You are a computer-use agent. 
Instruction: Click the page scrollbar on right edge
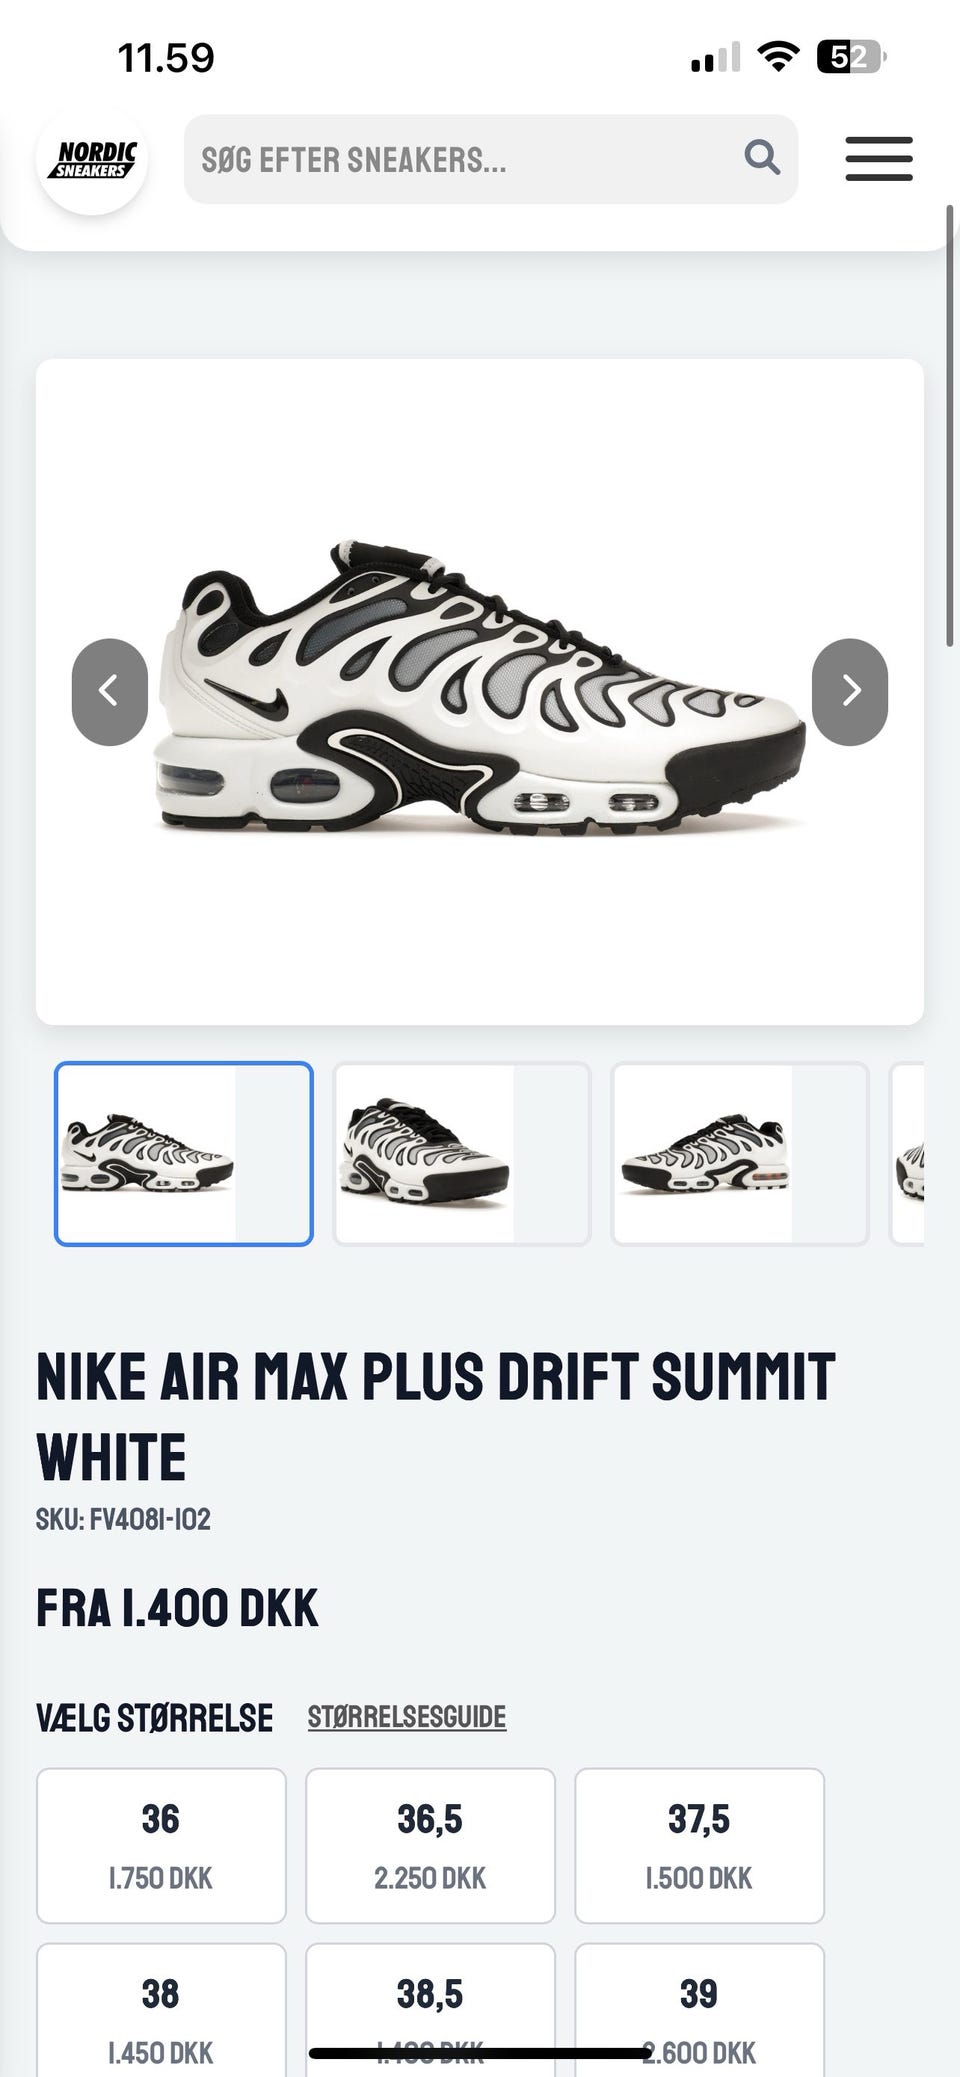(950, 427)
